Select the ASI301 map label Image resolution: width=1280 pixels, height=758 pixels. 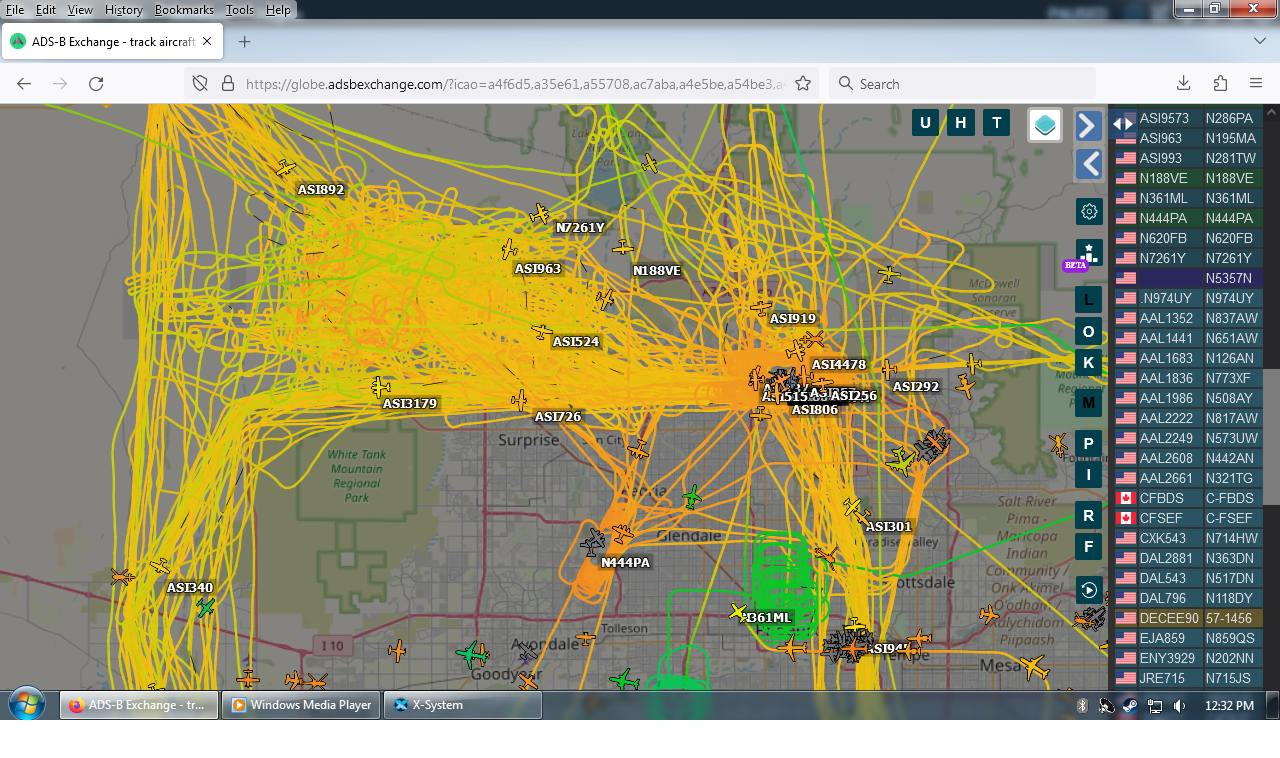tap(889, 527)
